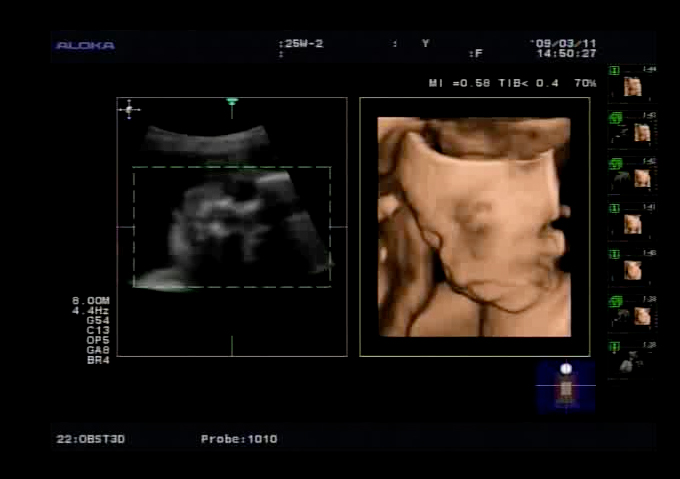
Task: Click the OP5 parameter
Action: 98,340
